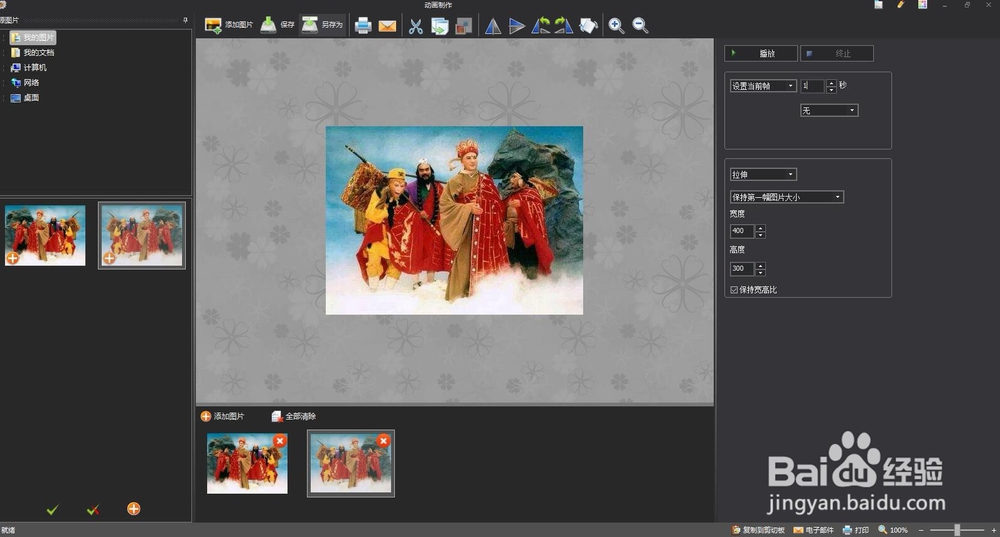
Task: Flip the image vertically with the blue triangle icon
Action: coord(517,26)
